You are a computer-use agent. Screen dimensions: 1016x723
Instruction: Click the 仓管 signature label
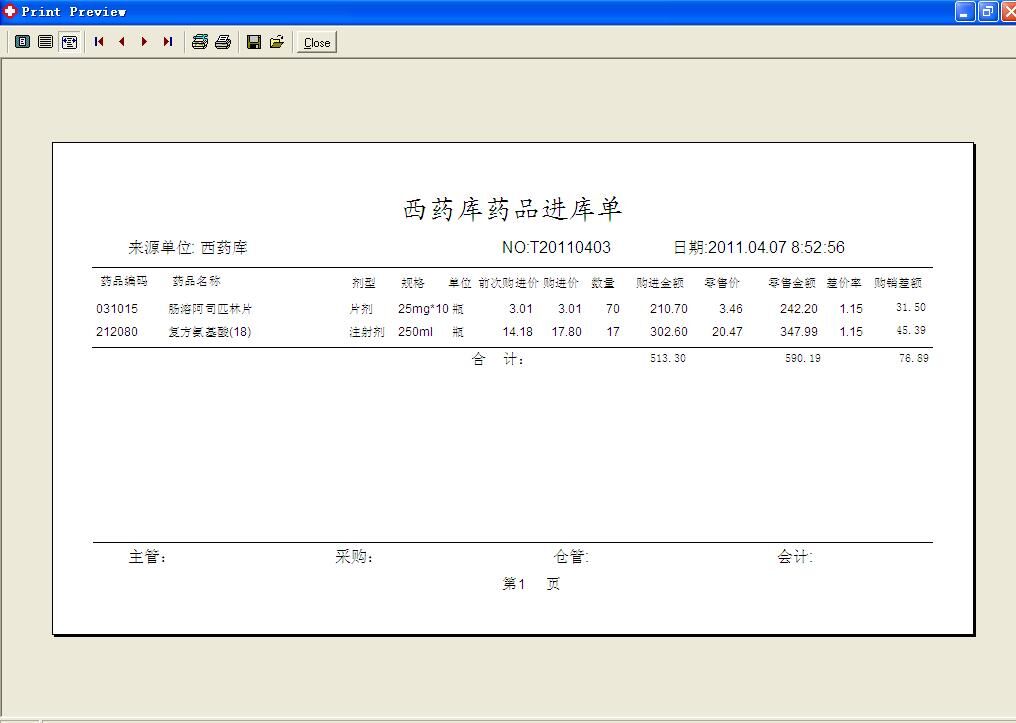click(571, 557)
